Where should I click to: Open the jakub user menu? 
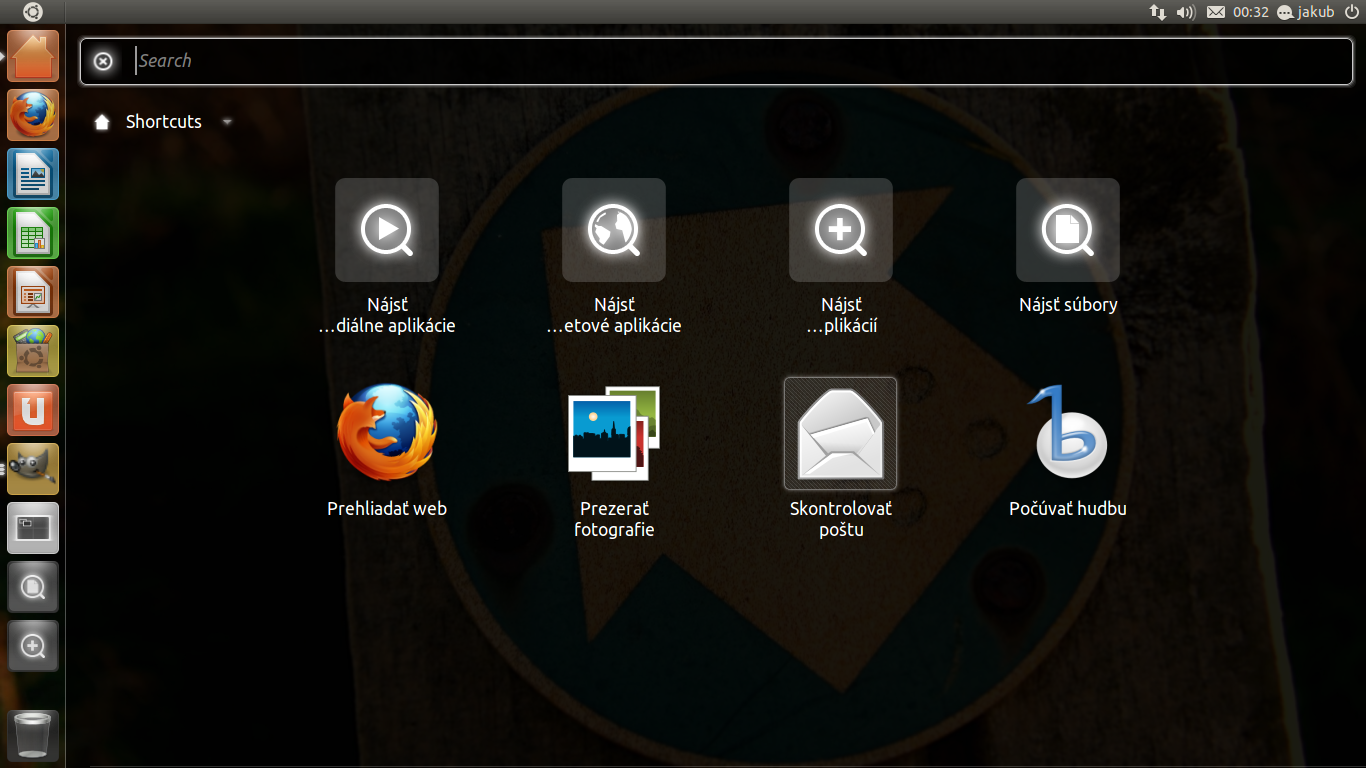coord(1306,12)
